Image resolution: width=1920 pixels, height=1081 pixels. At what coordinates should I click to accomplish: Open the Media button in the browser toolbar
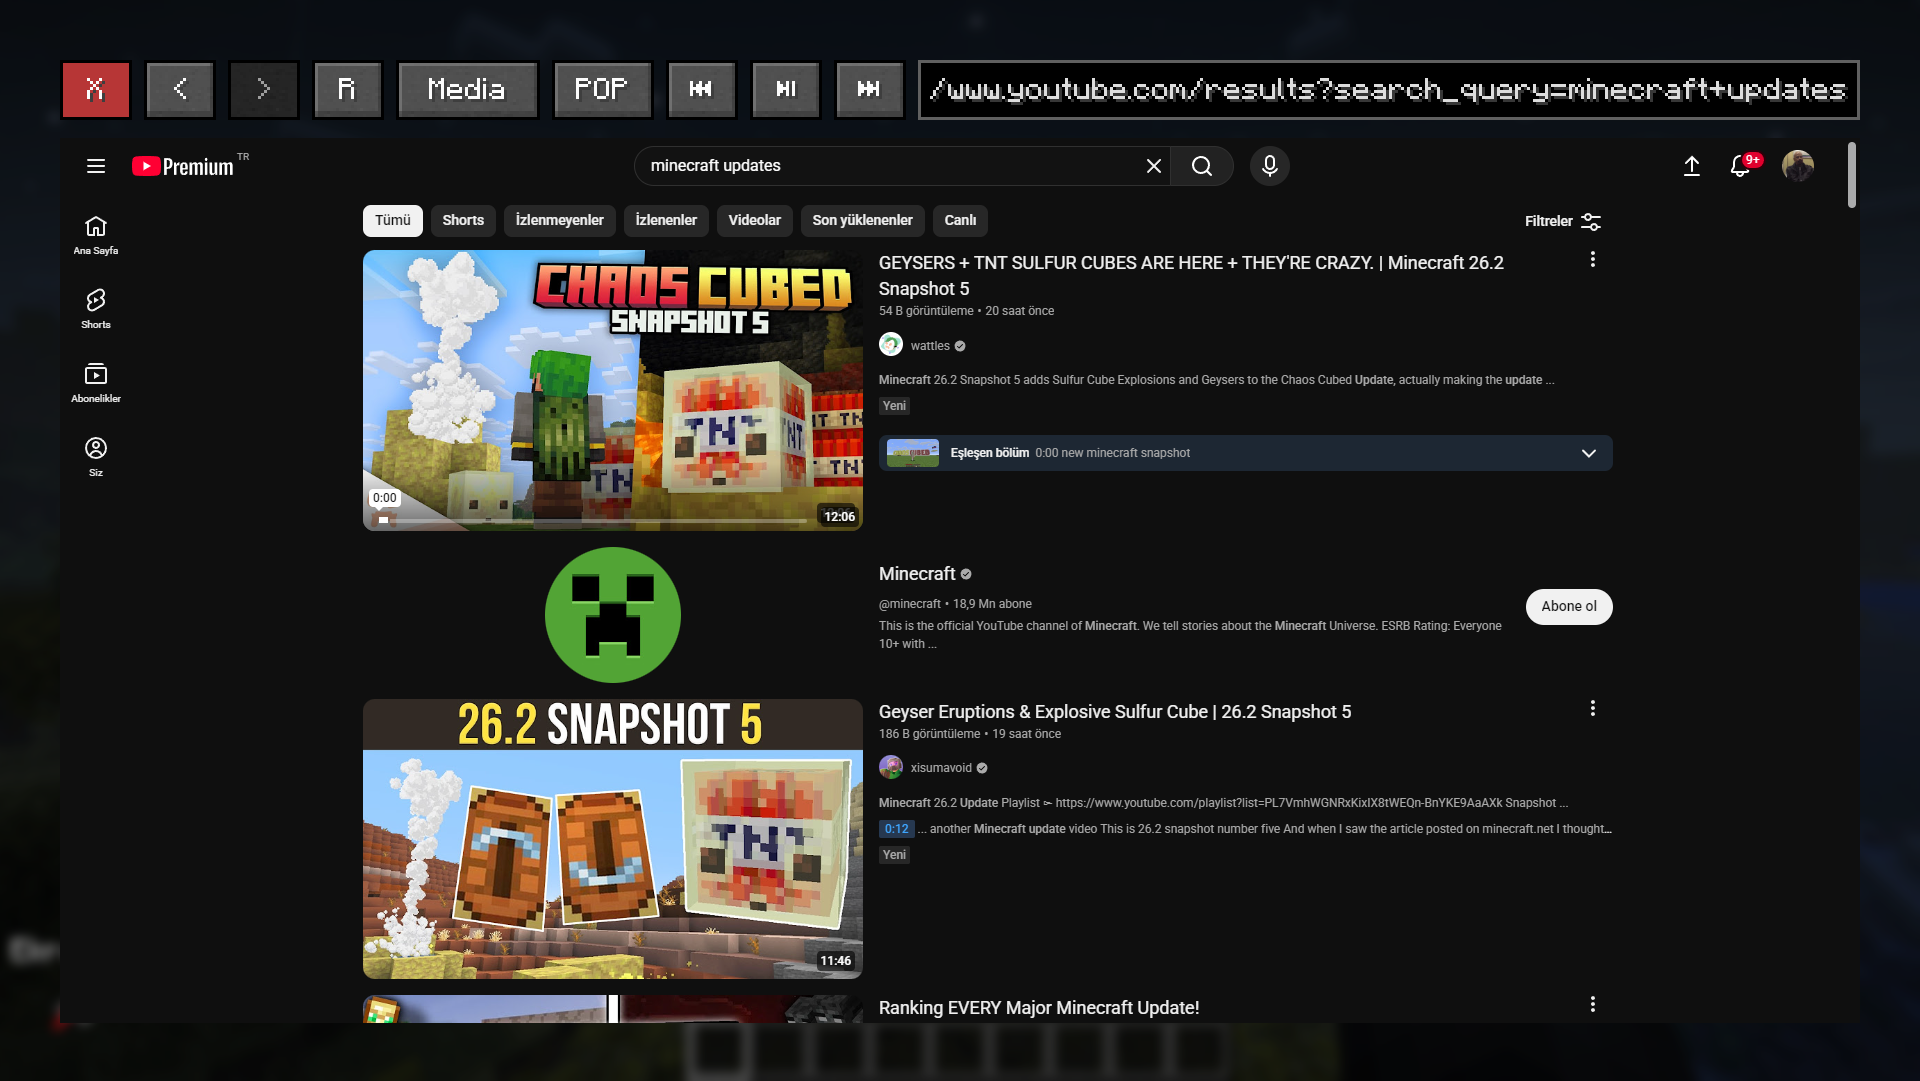pyautogui.click(x=467, y=90)
